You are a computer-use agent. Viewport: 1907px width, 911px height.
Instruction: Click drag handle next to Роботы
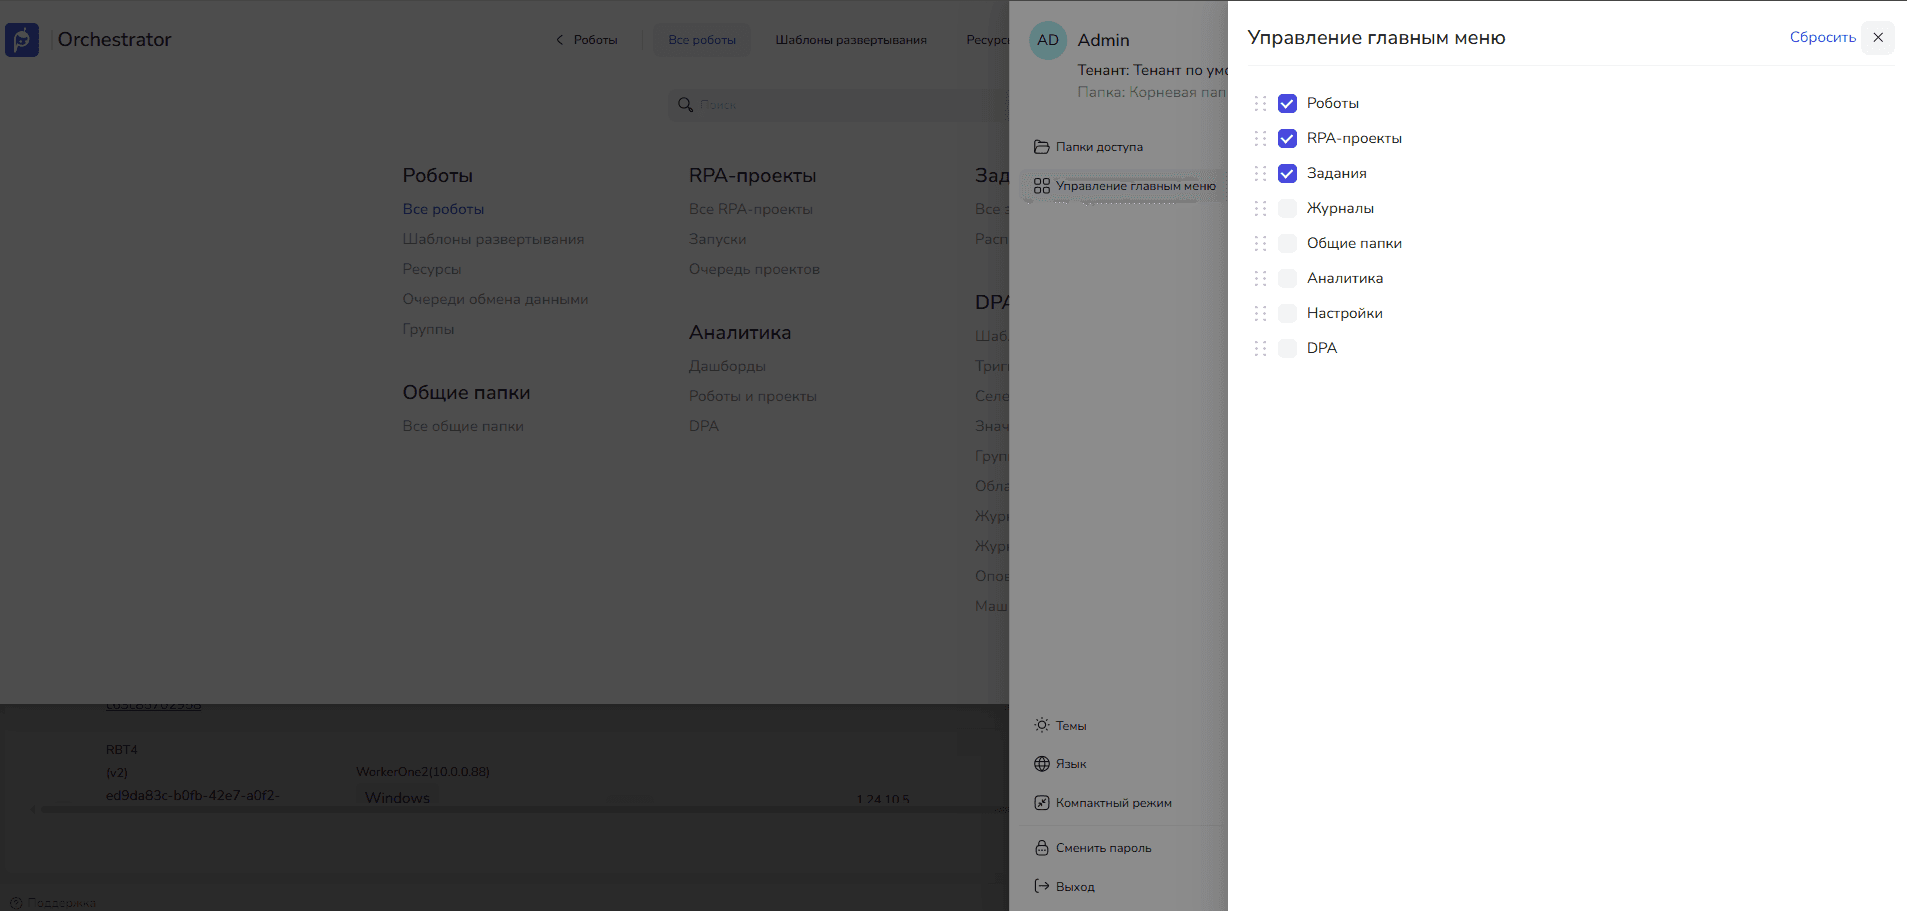[x=1260, y=104]
